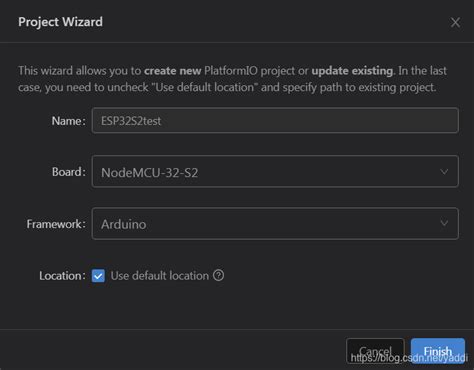Open the NodeMCU-32-S2 board selector

(275, 171)
